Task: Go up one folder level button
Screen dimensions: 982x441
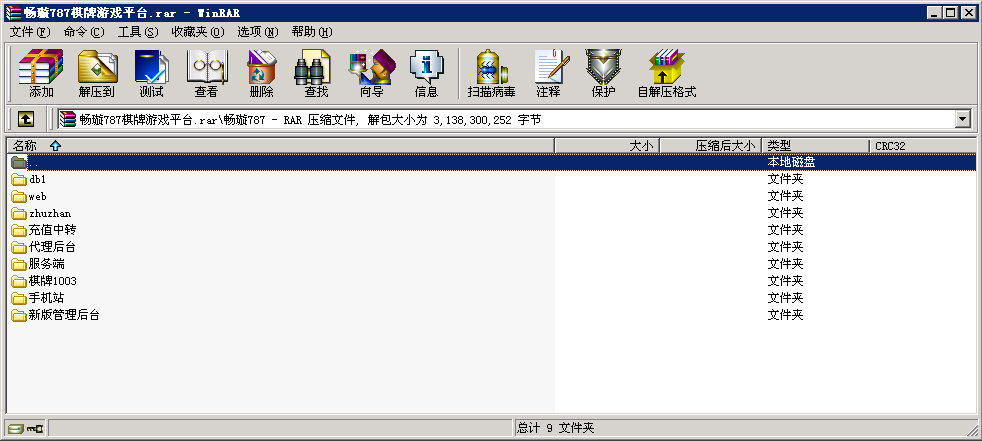Action: click(26, 119)
